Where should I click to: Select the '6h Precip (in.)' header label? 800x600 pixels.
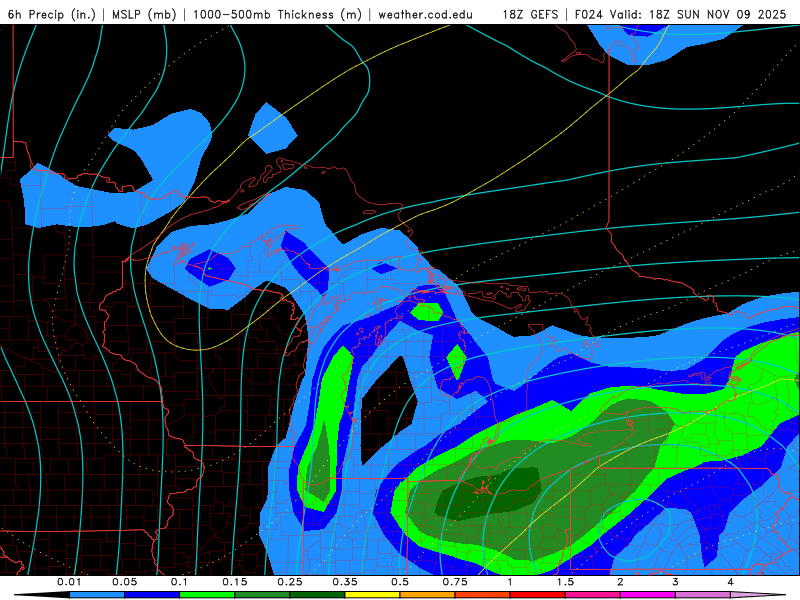(52, 14)
